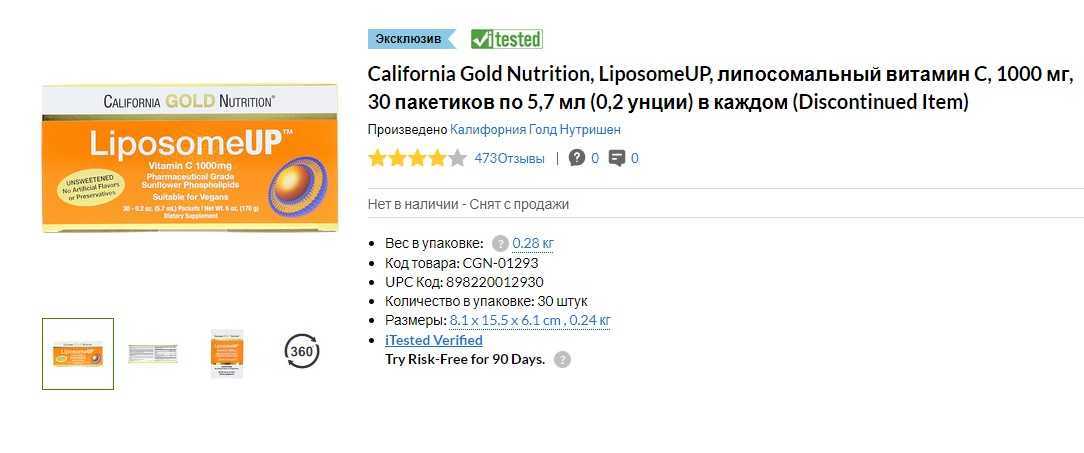Select the first front box thumbnail
1084x453 pixels.
click(78, 353)
